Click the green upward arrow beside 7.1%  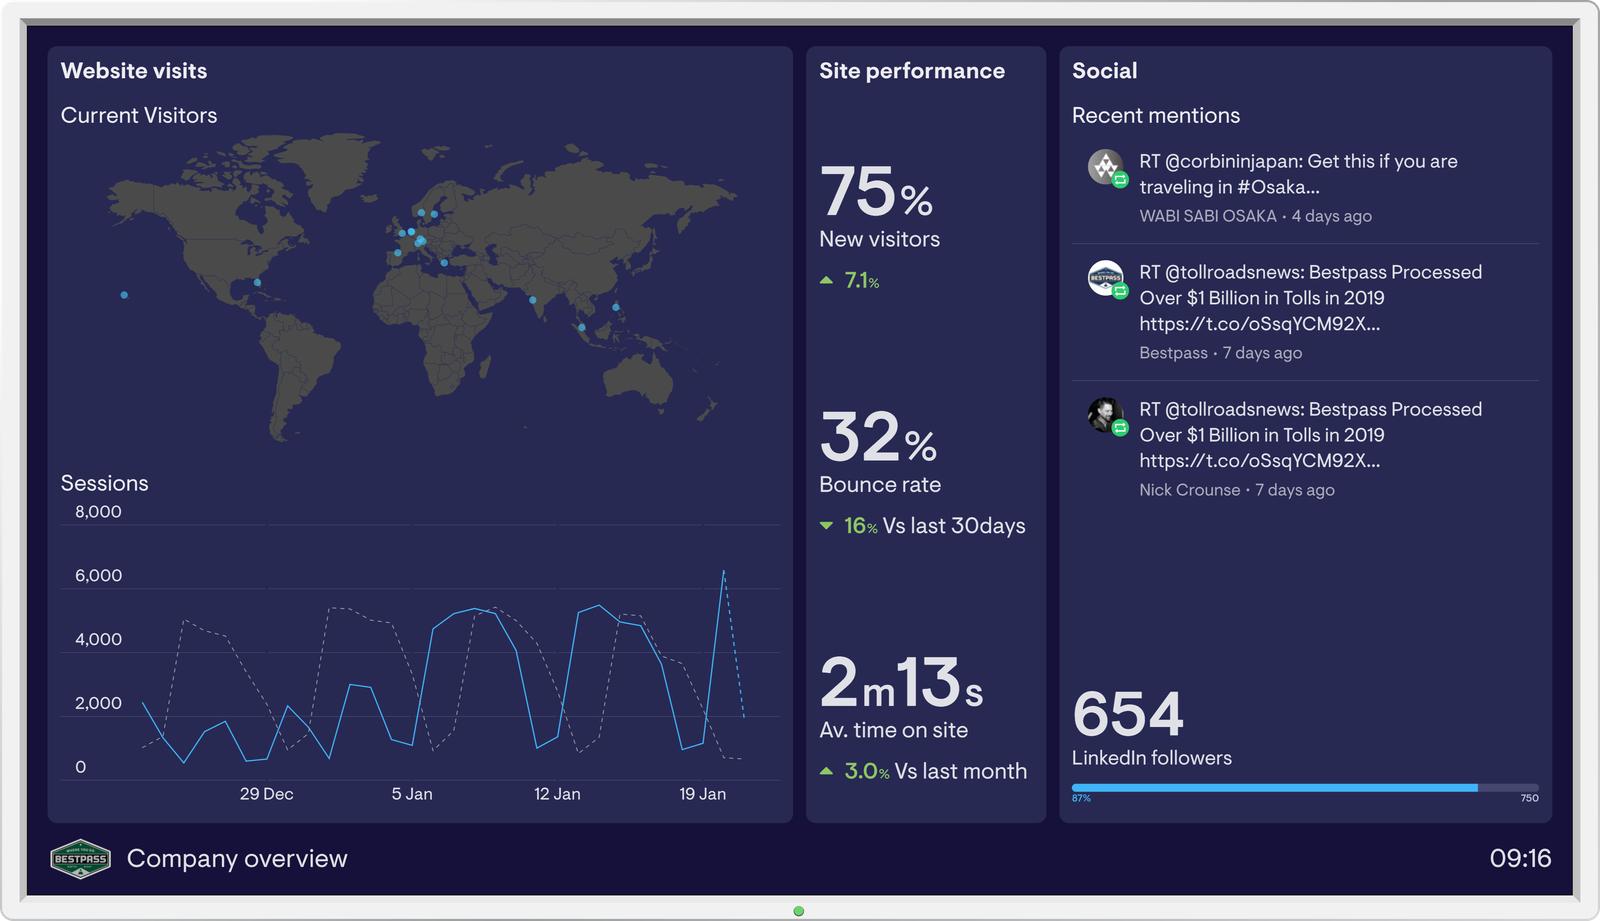[828, 281]
